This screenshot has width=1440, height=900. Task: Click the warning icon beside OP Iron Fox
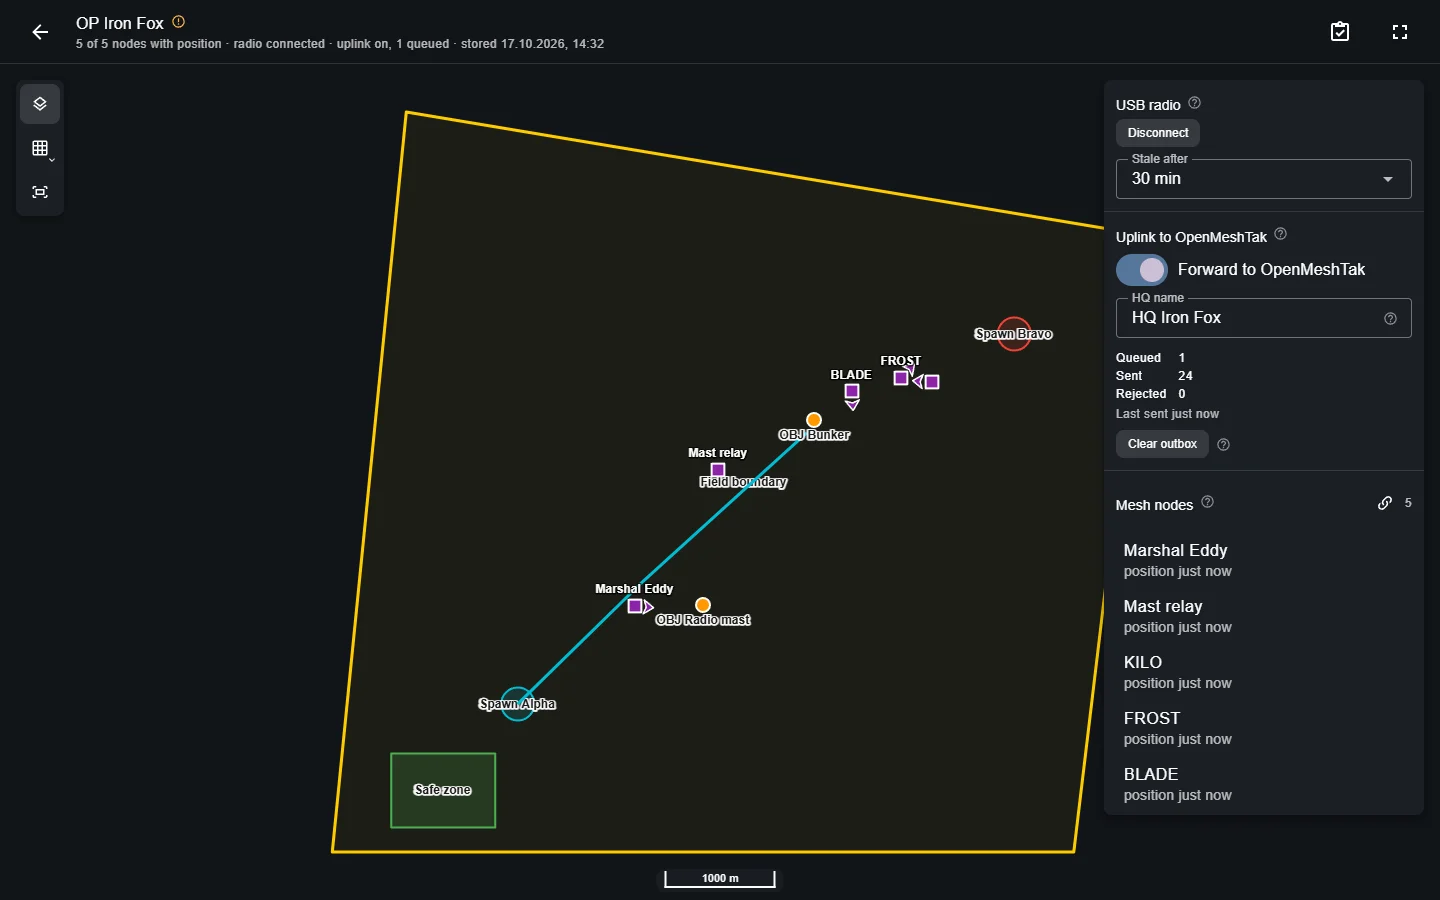(x=179, y=22)
